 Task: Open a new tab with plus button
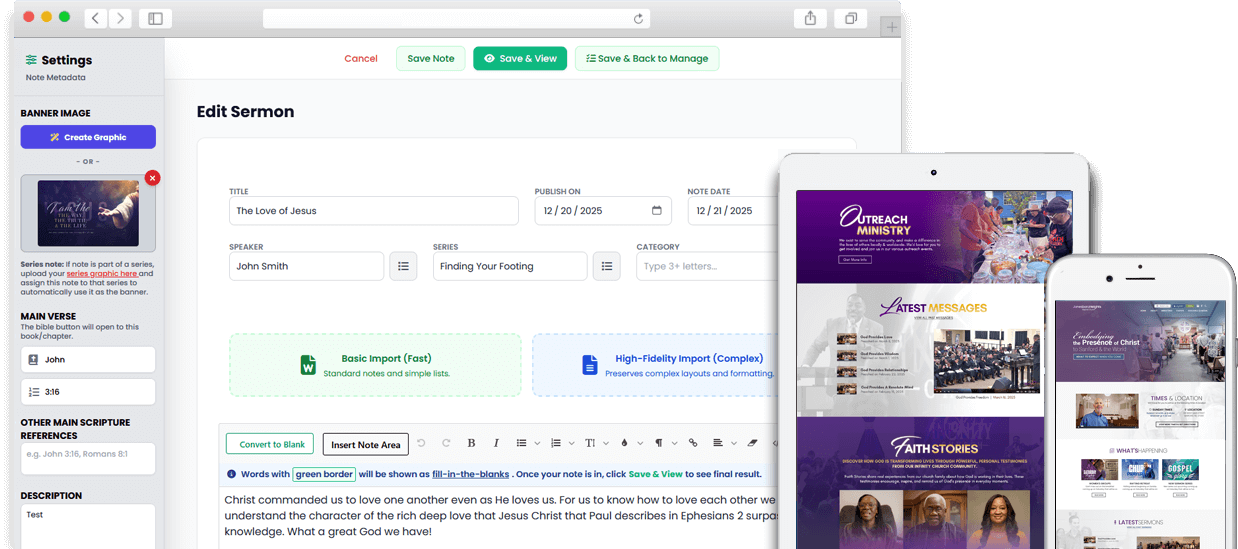click(x=890, y=27)
